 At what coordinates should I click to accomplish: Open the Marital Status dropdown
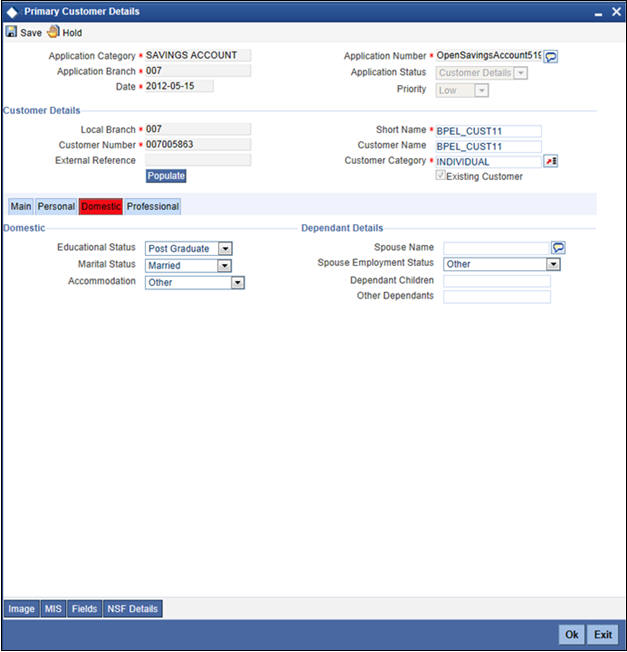point(224,265)
